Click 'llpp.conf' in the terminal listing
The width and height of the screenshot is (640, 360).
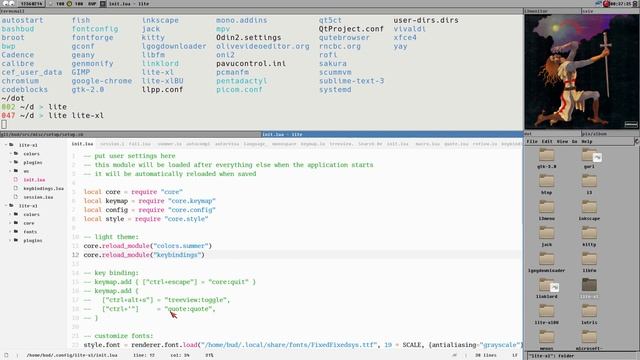(x=162, y=89)
